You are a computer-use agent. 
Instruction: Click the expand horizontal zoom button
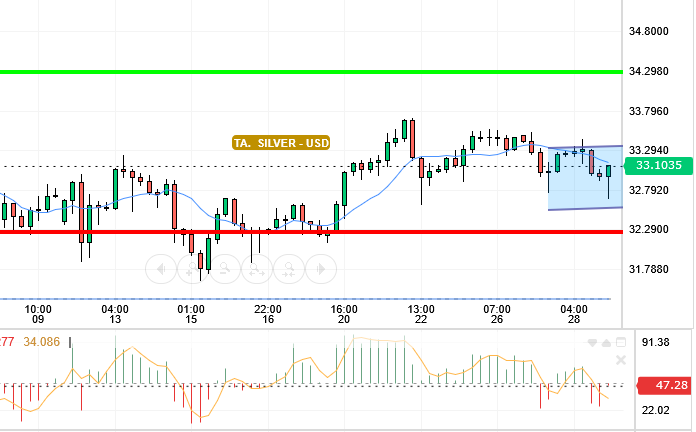point(257,269)
